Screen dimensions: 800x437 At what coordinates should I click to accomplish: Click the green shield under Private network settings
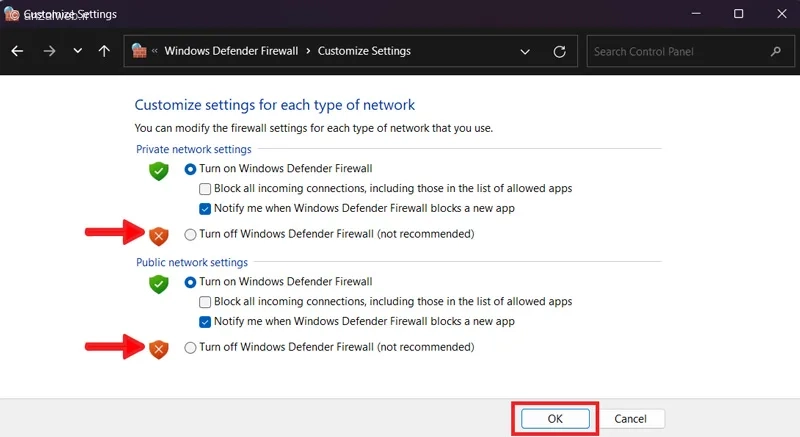158,171
